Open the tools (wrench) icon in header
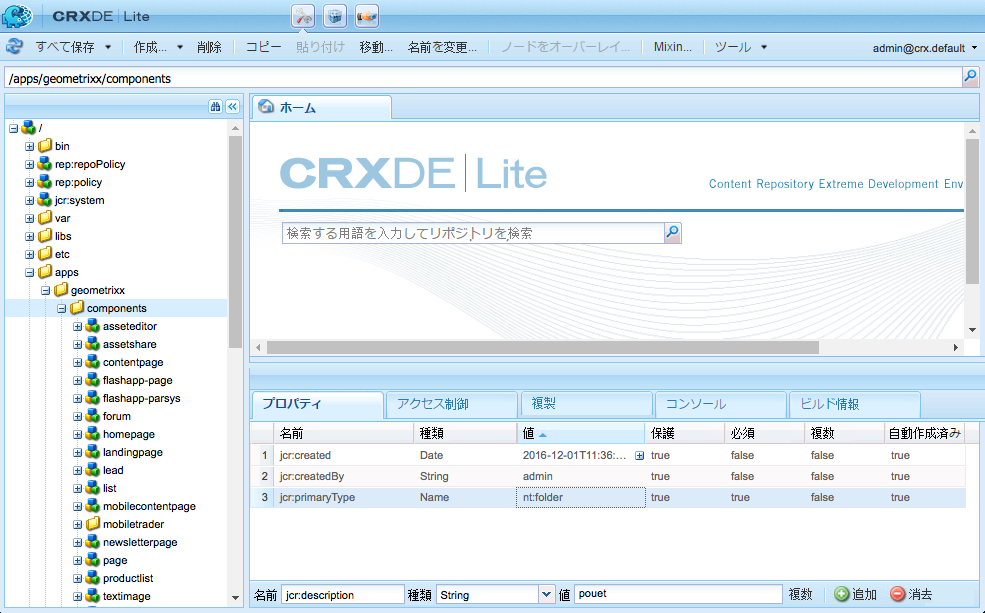This screenshot has width=985, height=613. [303, 16]
